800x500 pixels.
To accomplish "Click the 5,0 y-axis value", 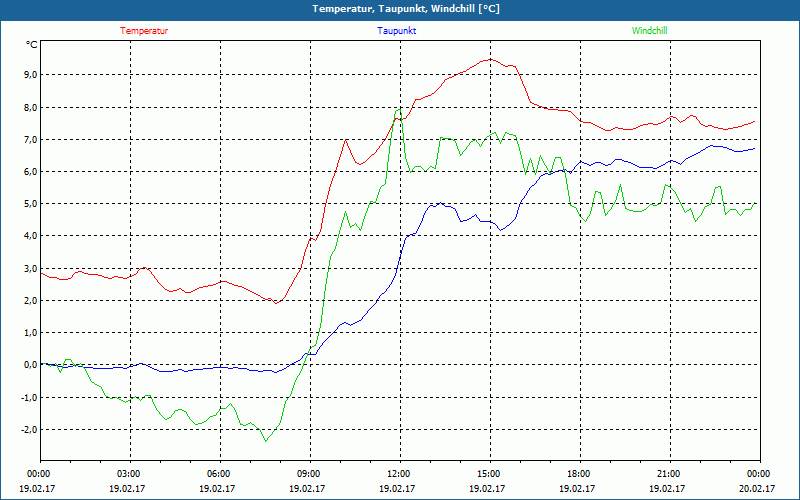I will 31,204.
